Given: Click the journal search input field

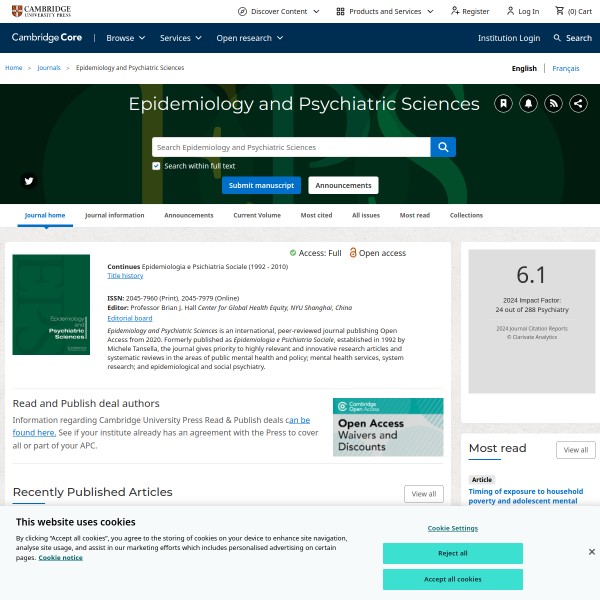Looking at the screenshot, I should coord(291,147).
